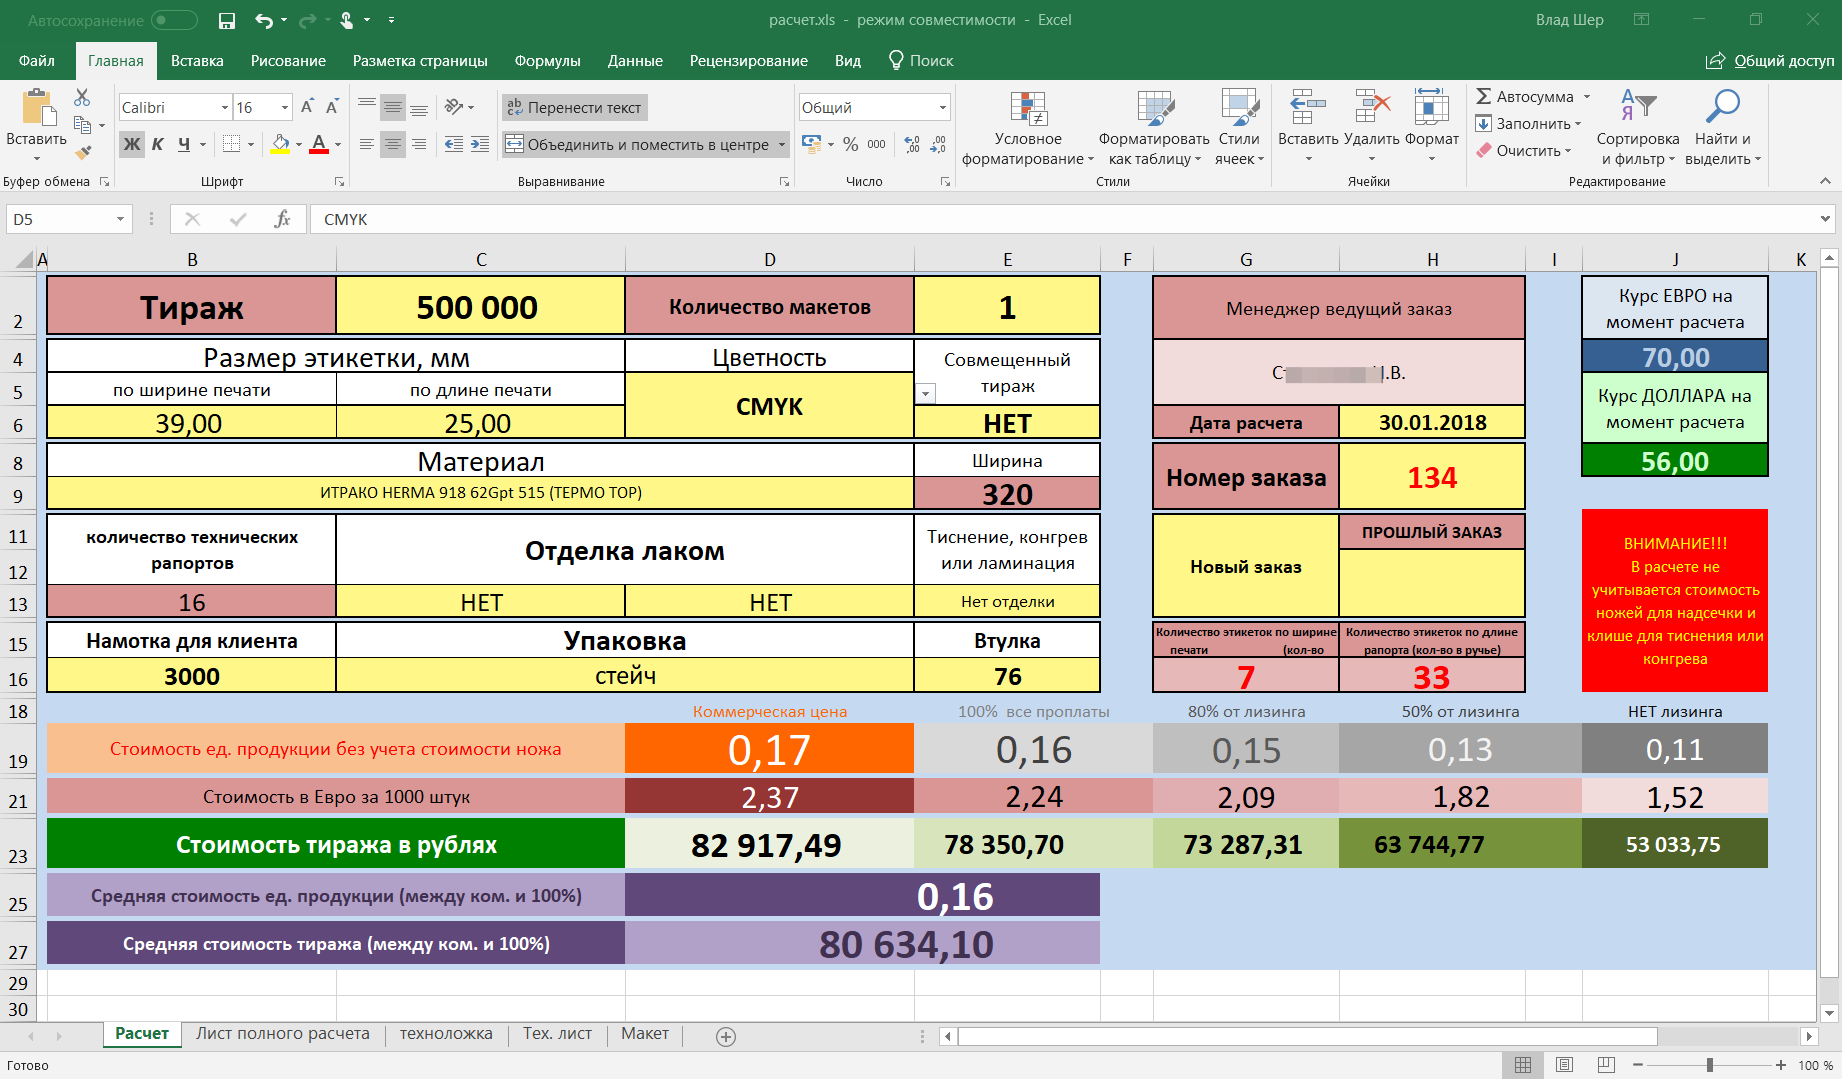The image size is (1842, 1079).
Task: Toggle Bold formatting Ж
Action: point(132,144)
